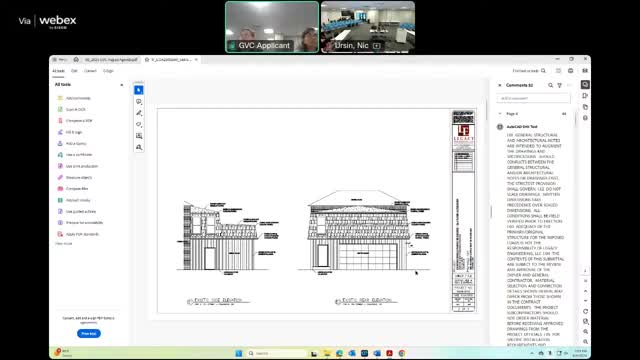Screen dimensions: 640x360
Task: Collapse the Page 4 comments group
Action: pyautogui.click(x=500, y=114)
